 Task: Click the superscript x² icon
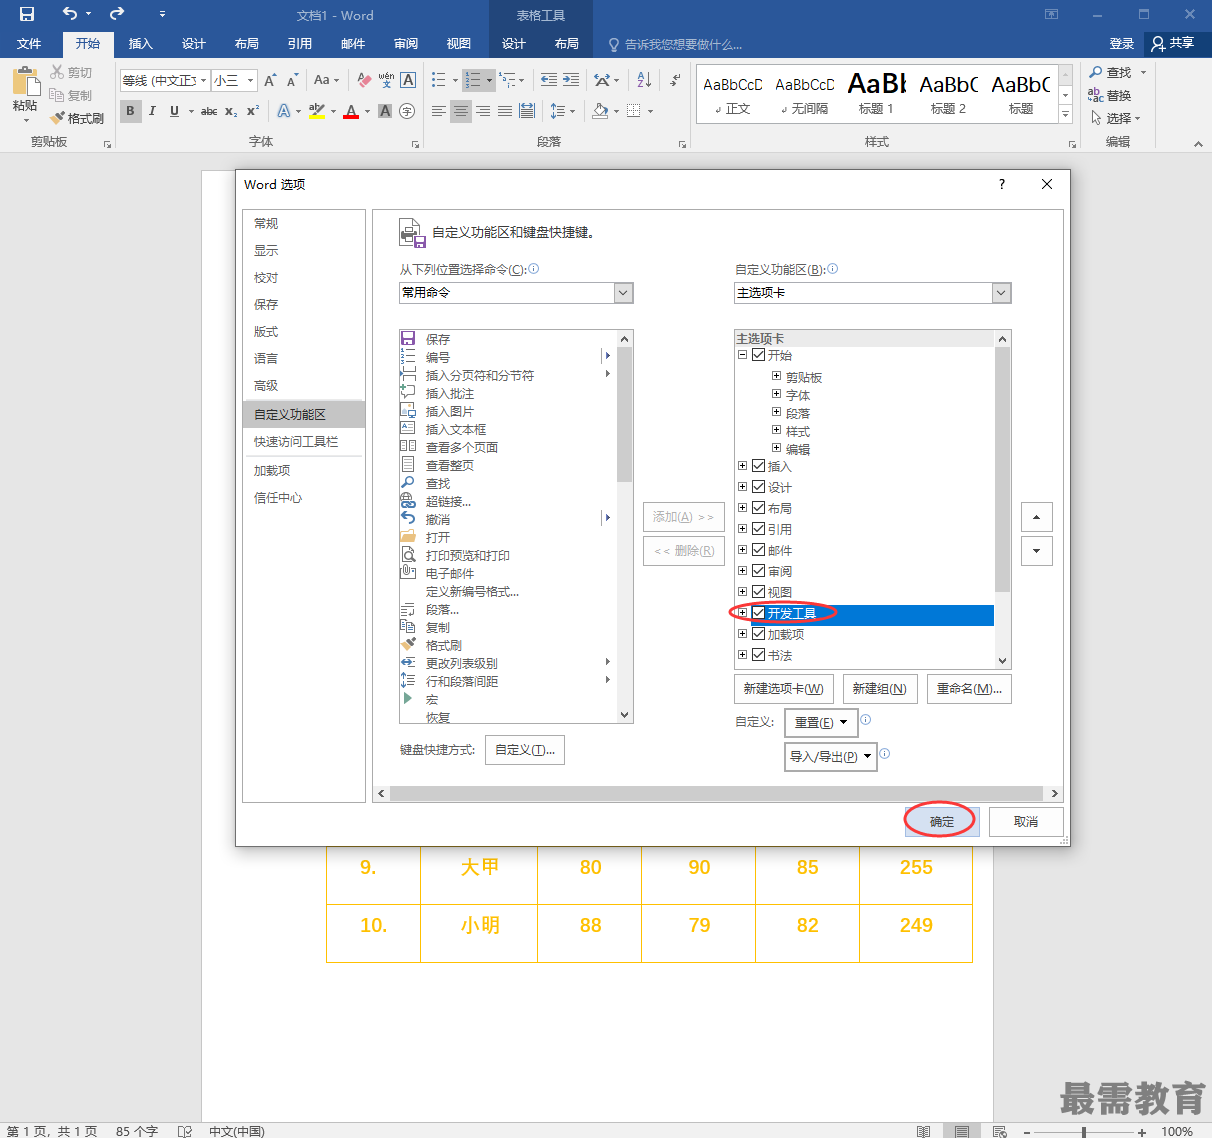[253, 111]
